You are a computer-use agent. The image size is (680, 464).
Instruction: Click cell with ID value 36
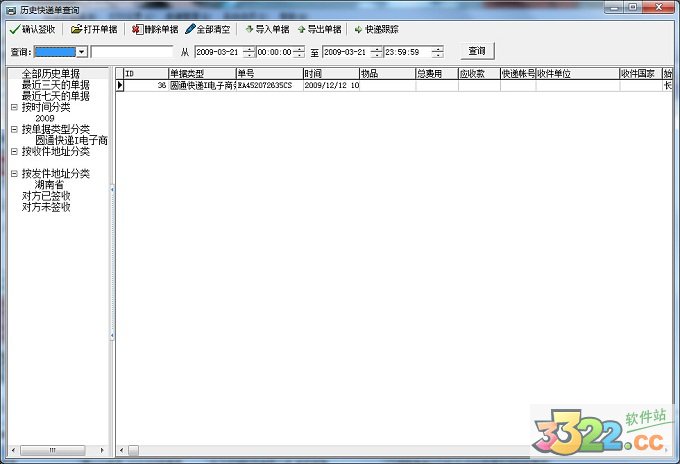[x=146, y=85]
